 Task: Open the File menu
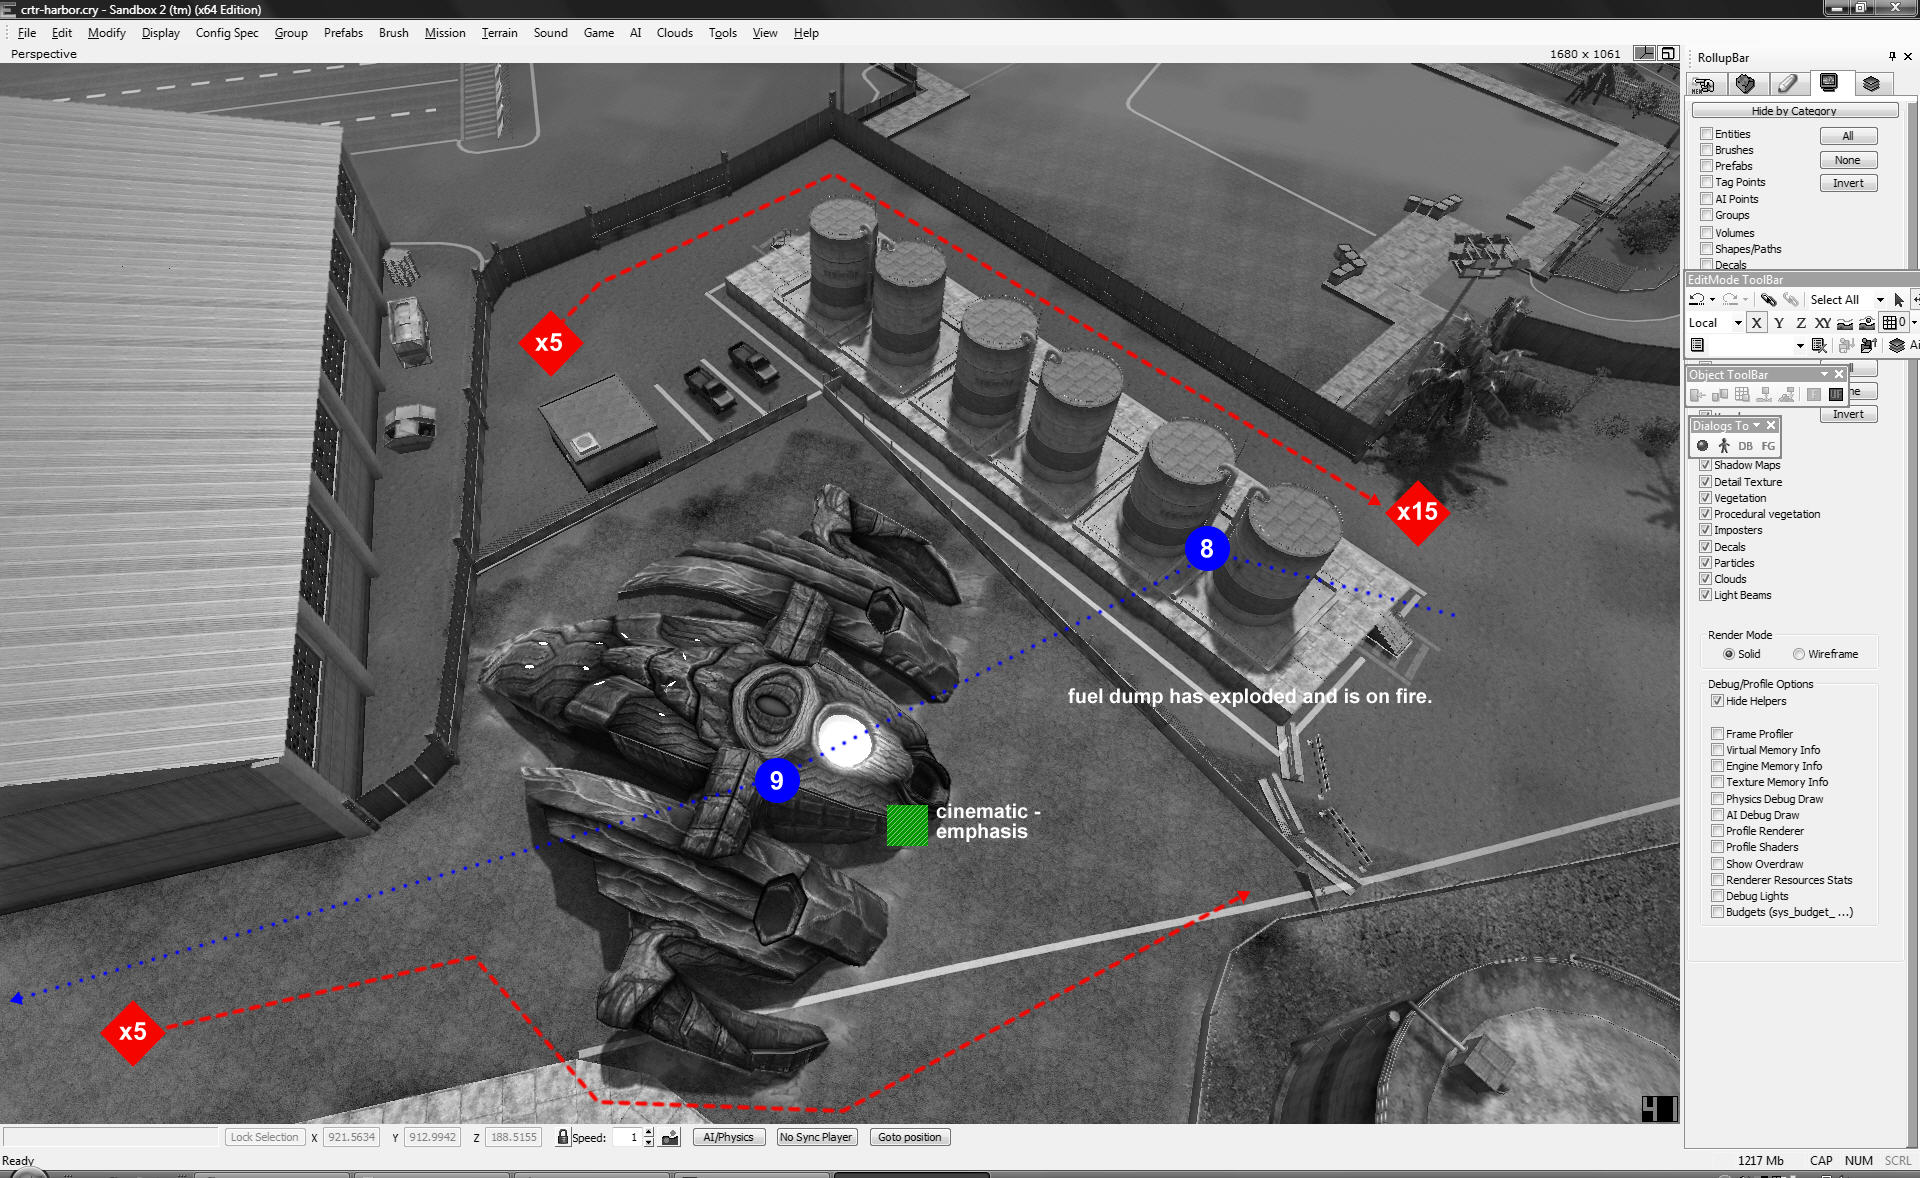click(27, 32)
